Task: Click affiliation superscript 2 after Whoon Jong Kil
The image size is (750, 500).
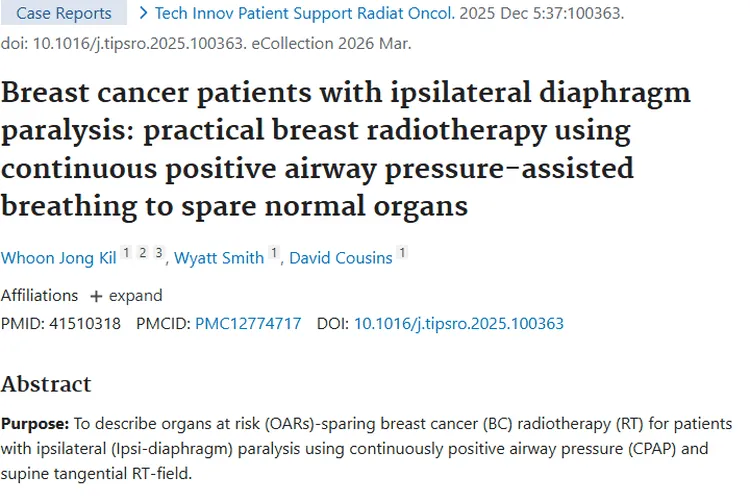Action: pos(142,254)
